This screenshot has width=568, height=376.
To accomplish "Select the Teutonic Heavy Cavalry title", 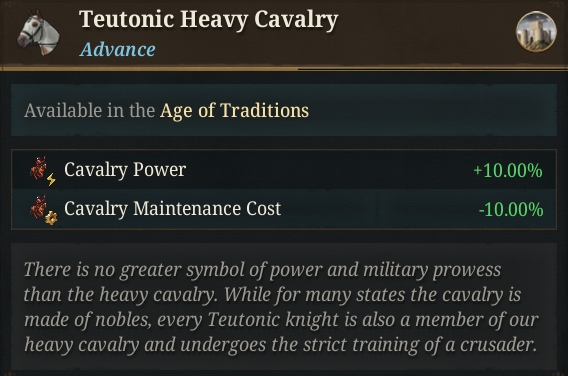I will click(208, 20).
